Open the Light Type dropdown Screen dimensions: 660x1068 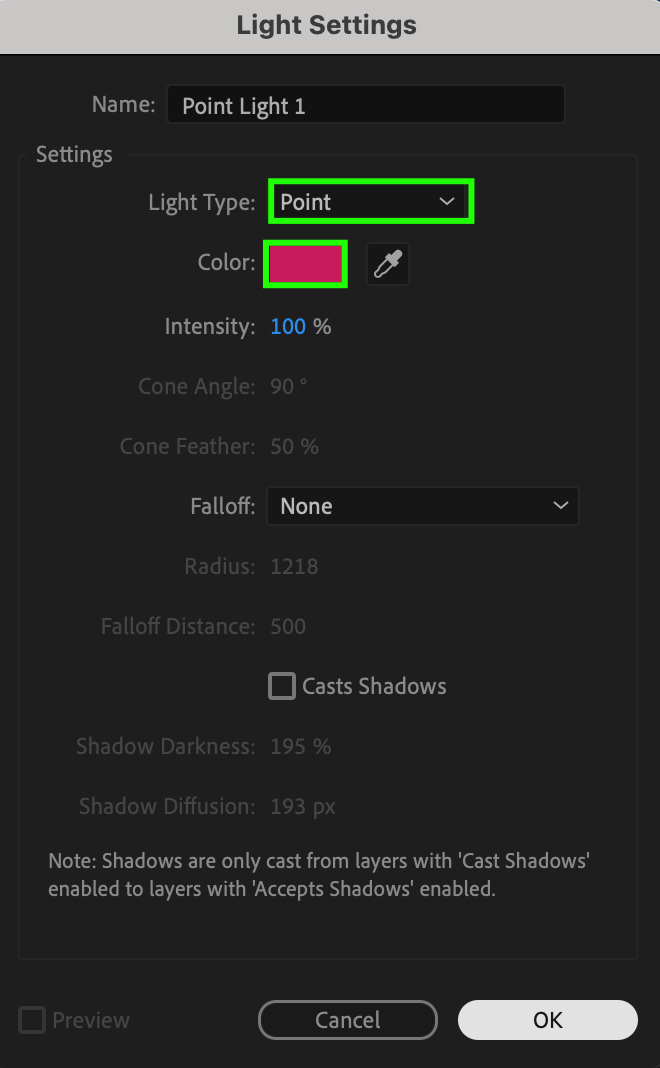pos(370,202)
